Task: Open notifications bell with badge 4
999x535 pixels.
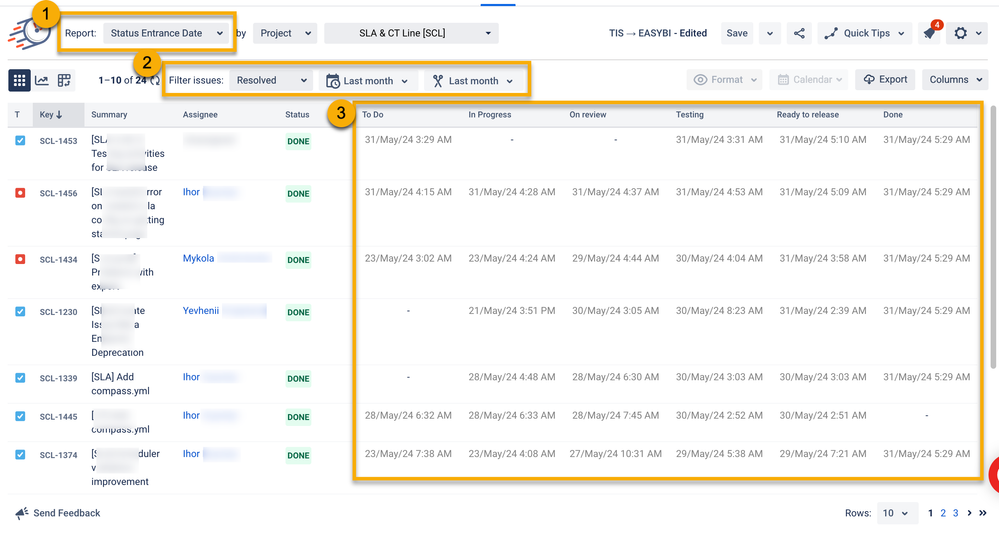Action: click(x=930, y=33)
